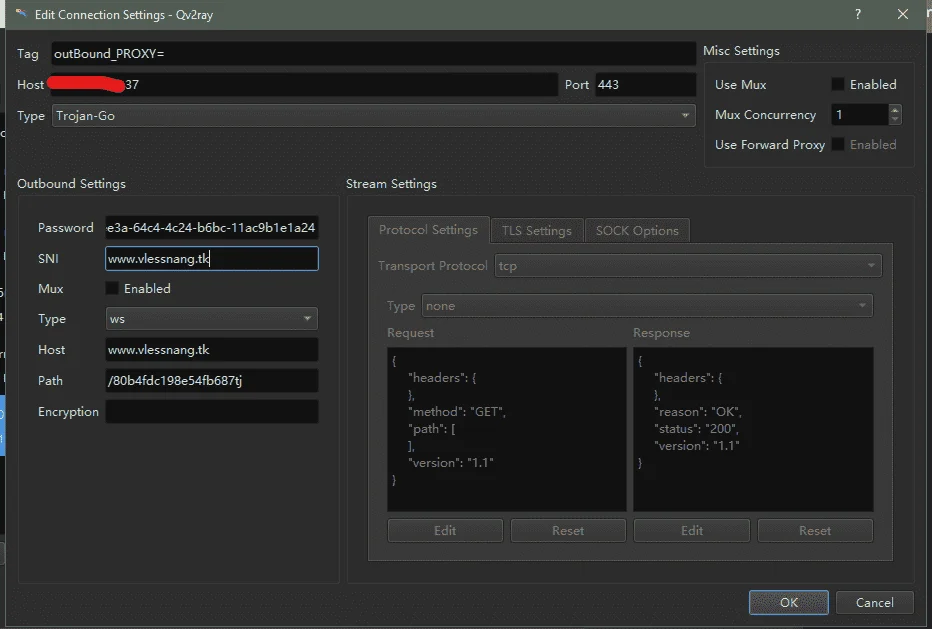
Task: Click the "Misc Settings" group label
Action: (741, 51)
